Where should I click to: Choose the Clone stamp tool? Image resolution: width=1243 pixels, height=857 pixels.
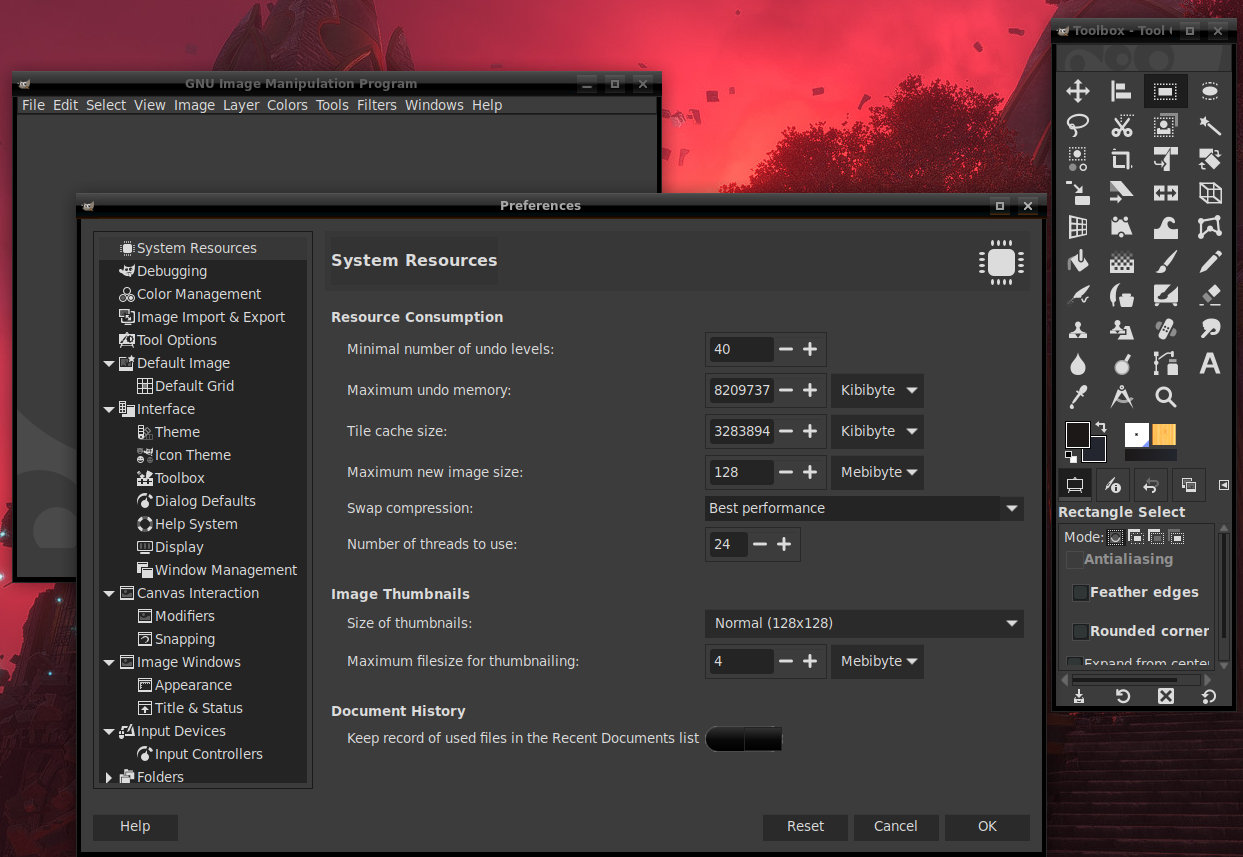click(x=1078, y=330)
